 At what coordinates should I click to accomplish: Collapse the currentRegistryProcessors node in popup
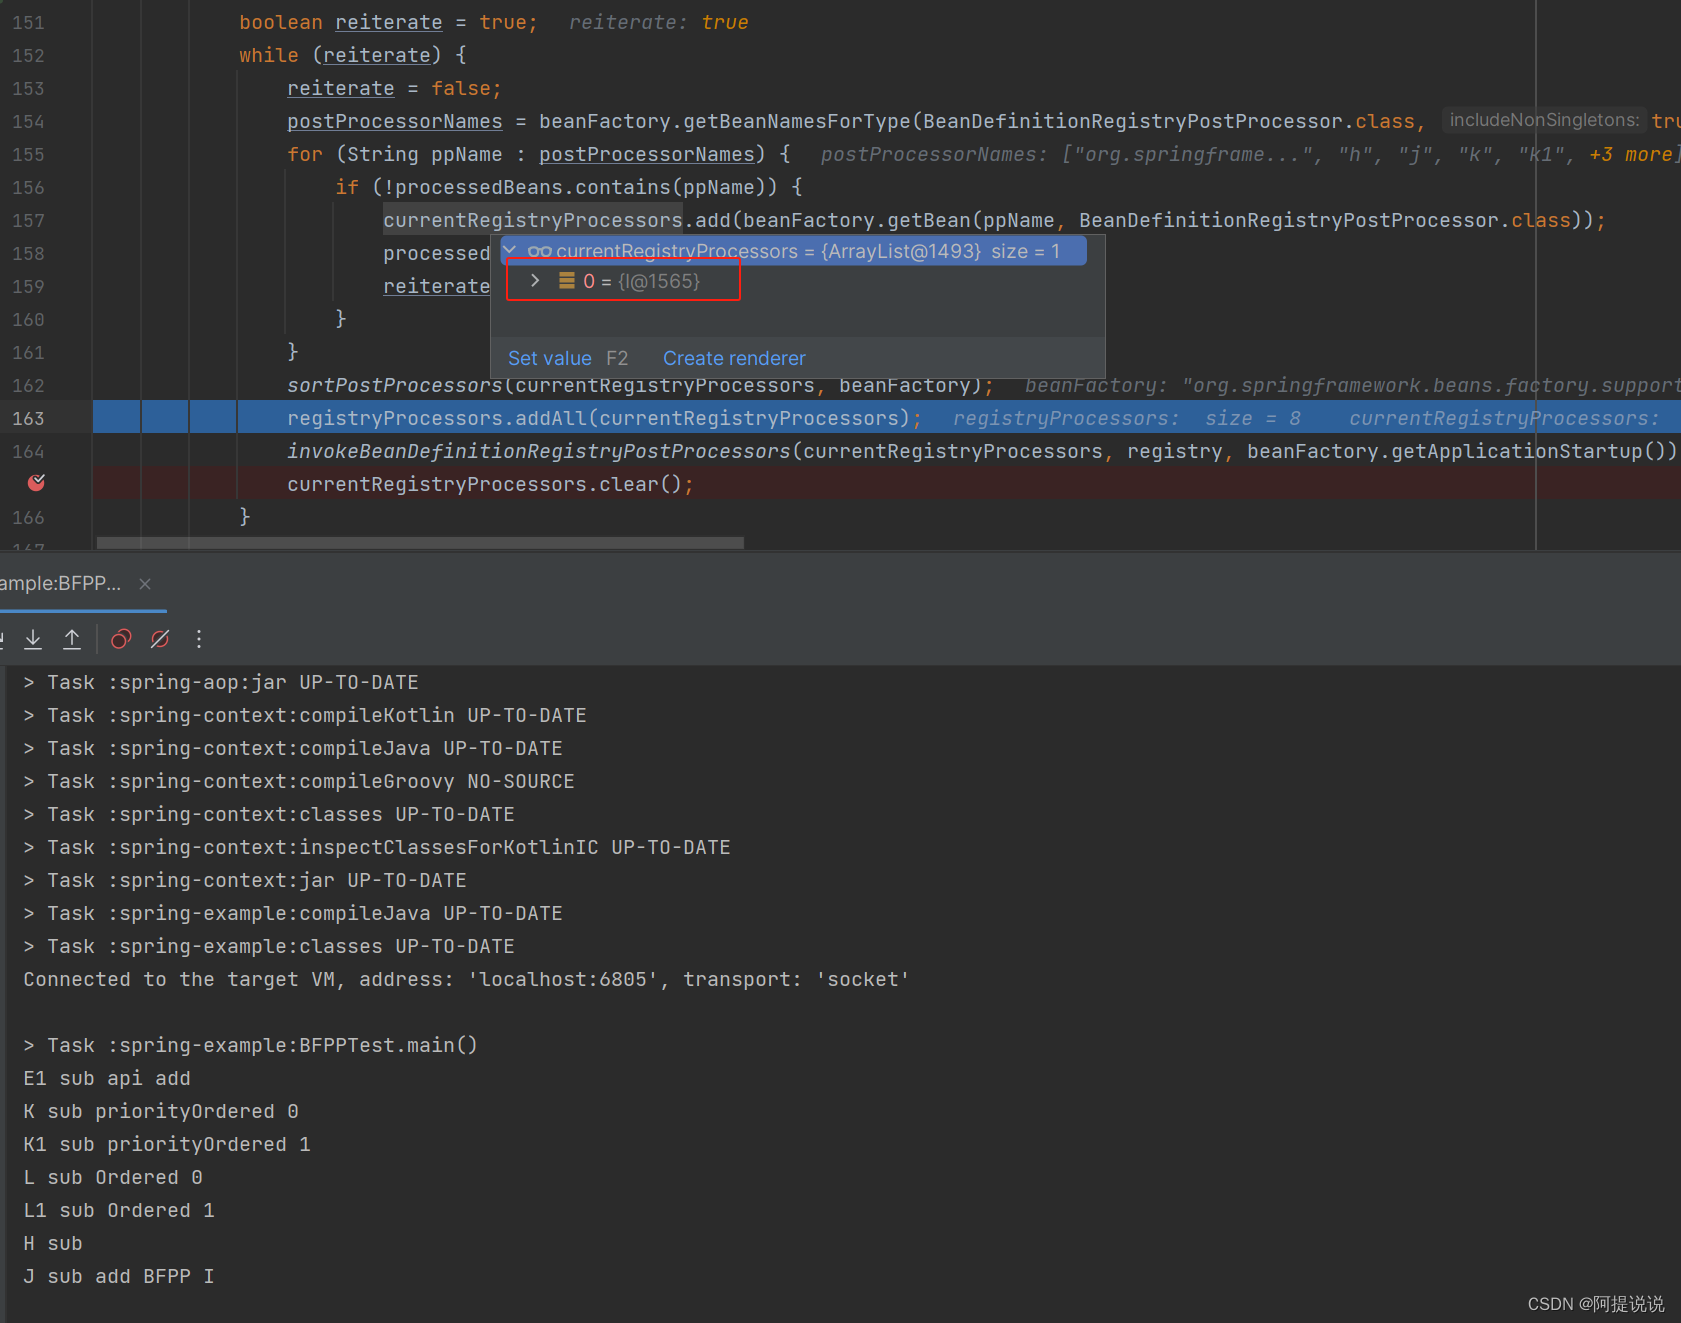(x=510, y=250)
